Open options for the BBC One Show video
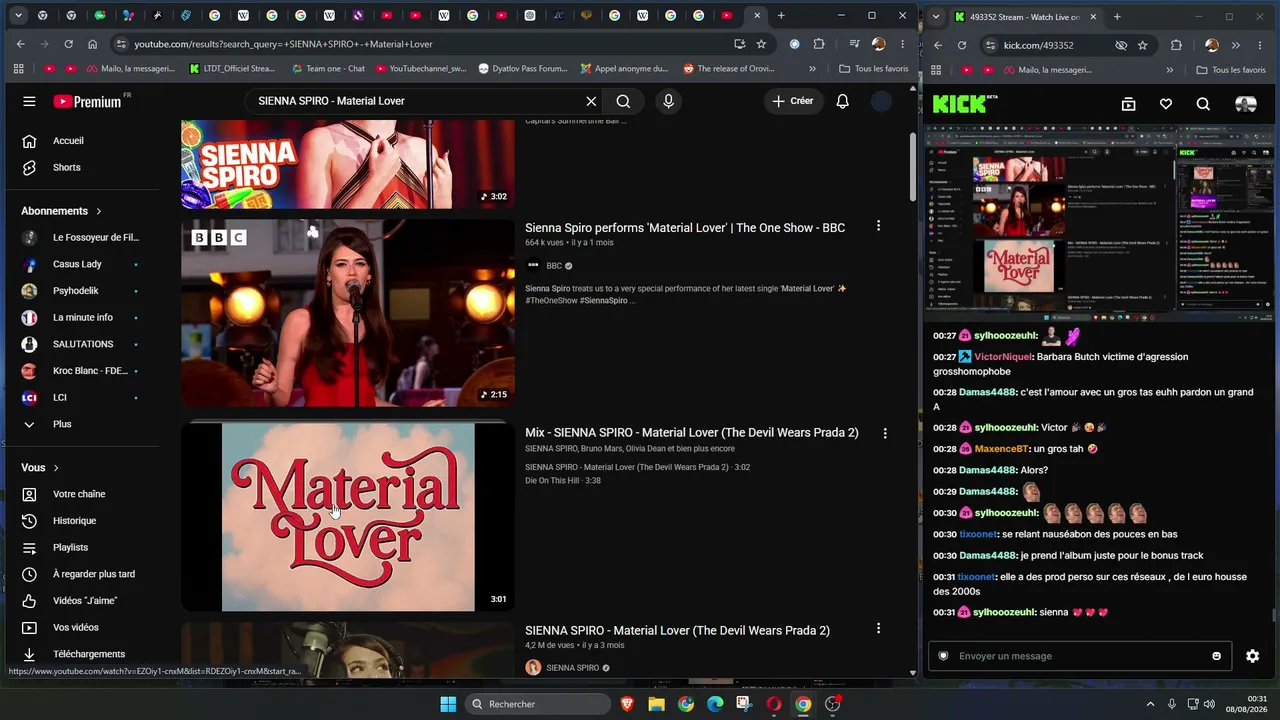Screen dimensions: 1280x720 coord(878,226)
